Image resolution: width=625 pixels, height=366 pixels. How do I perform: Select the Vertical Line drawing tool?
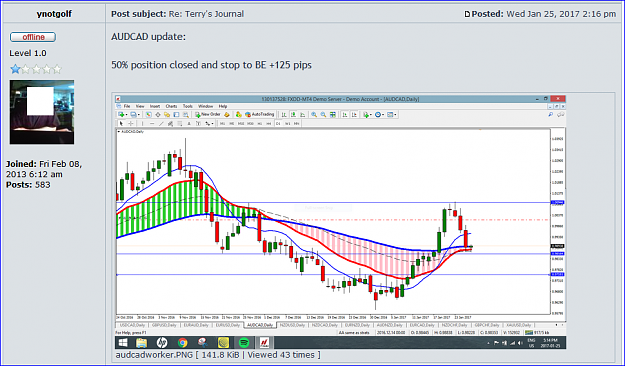(142, 124)
